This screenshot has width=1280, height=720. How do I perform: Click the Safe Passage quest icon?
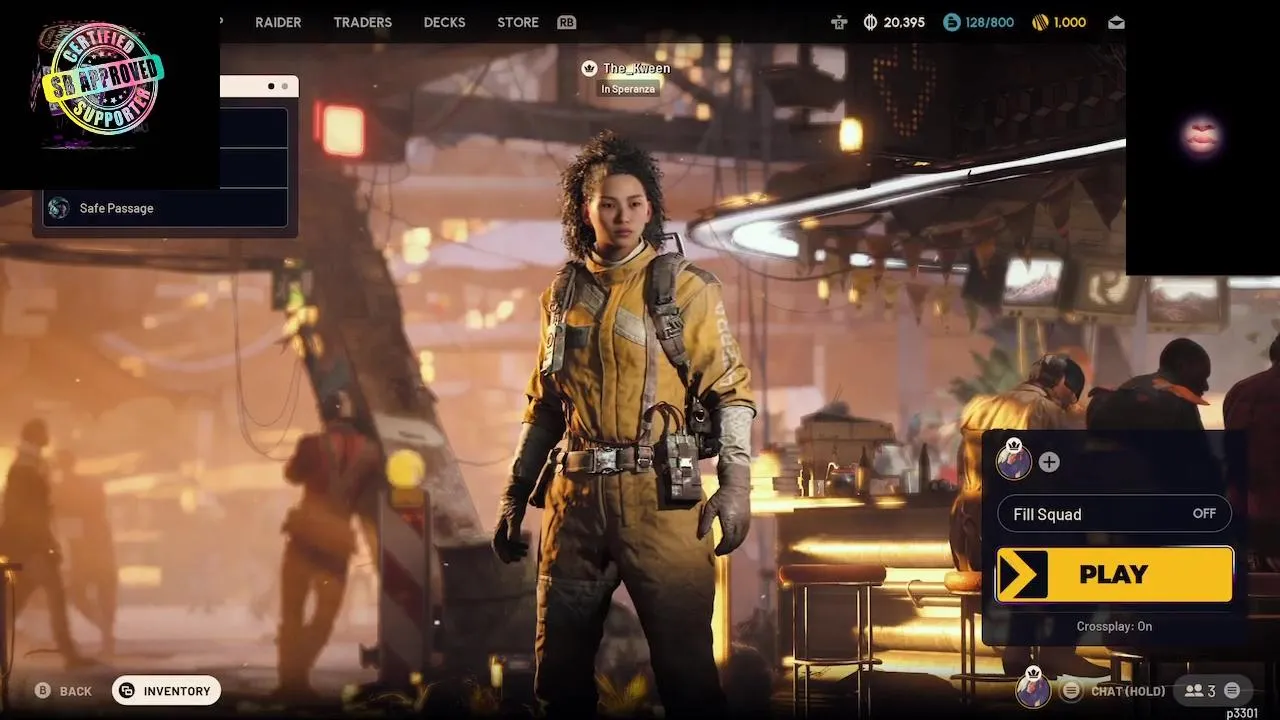coord(59,208)
